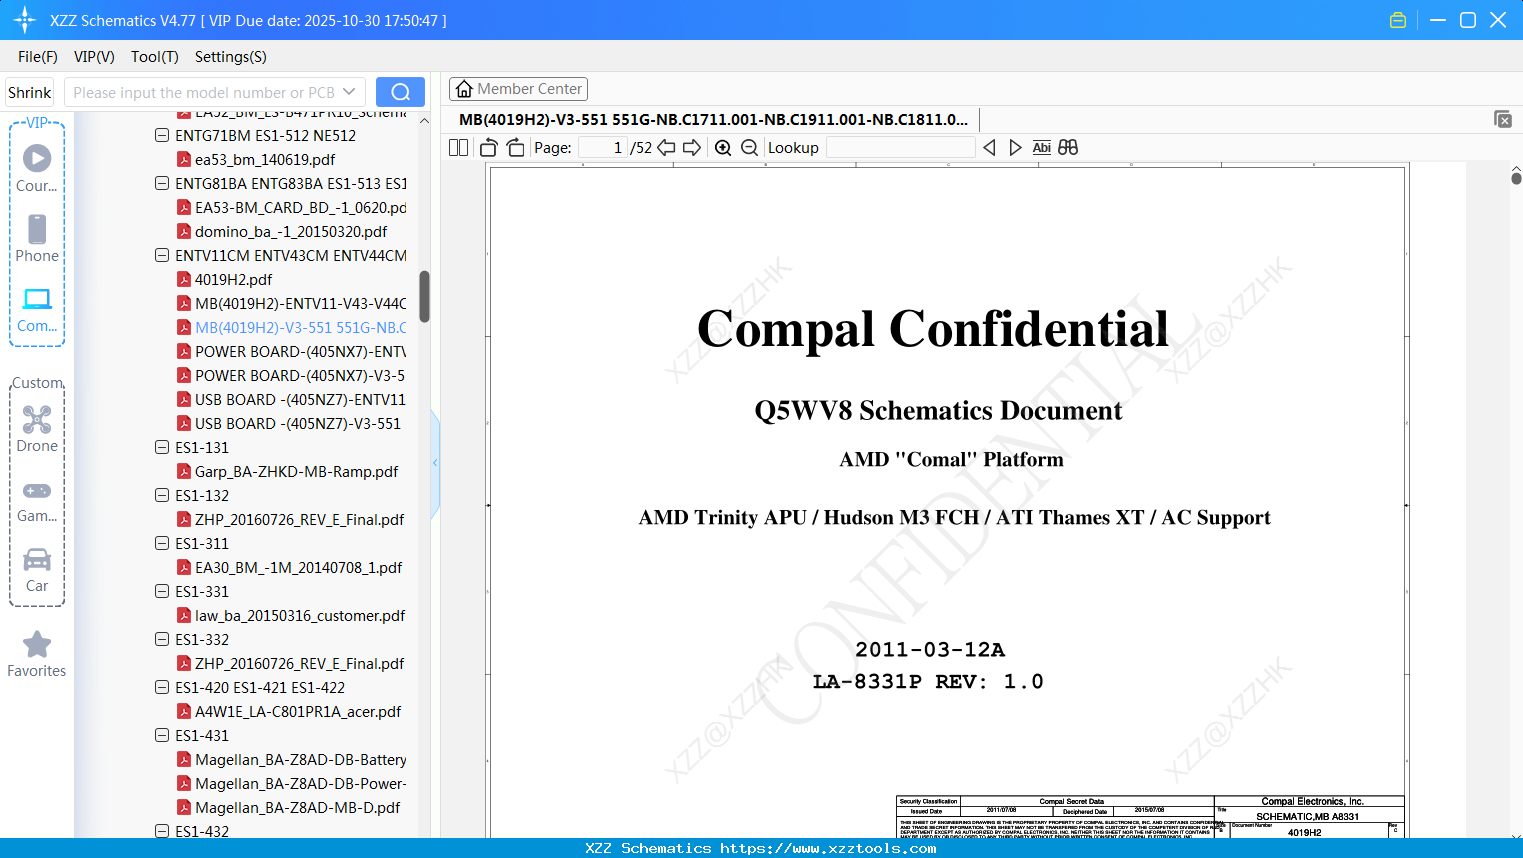The image size is (1523, 858).
Task: Select the Phone category icon
Action: 37,238
